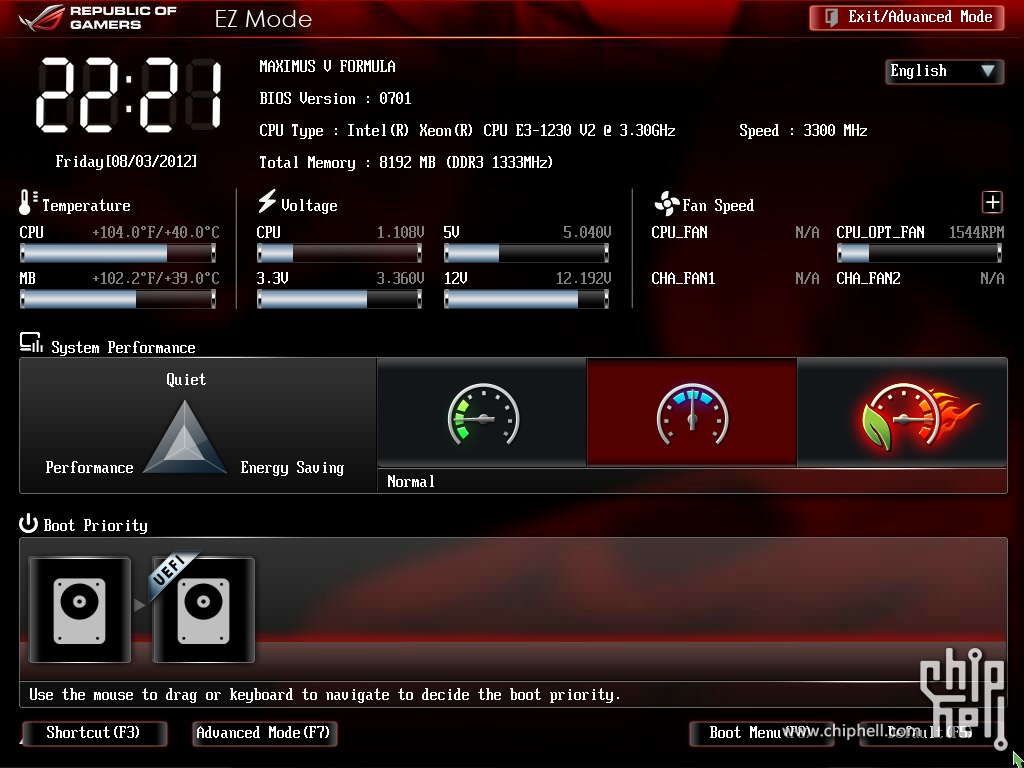
Task: Click BIOS Version : 0701 text
Action: click(335, 99)
